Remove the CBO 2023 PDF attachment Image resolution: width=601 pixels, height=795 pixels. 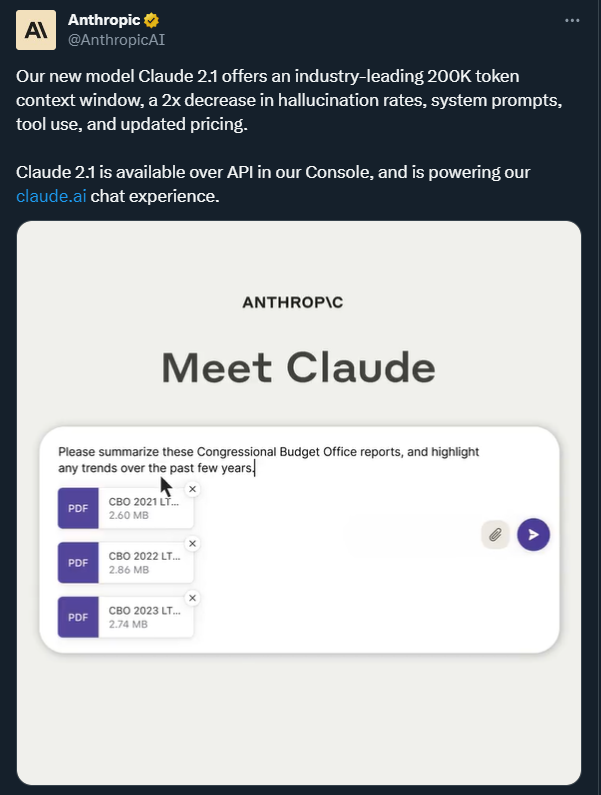point(193,598)
